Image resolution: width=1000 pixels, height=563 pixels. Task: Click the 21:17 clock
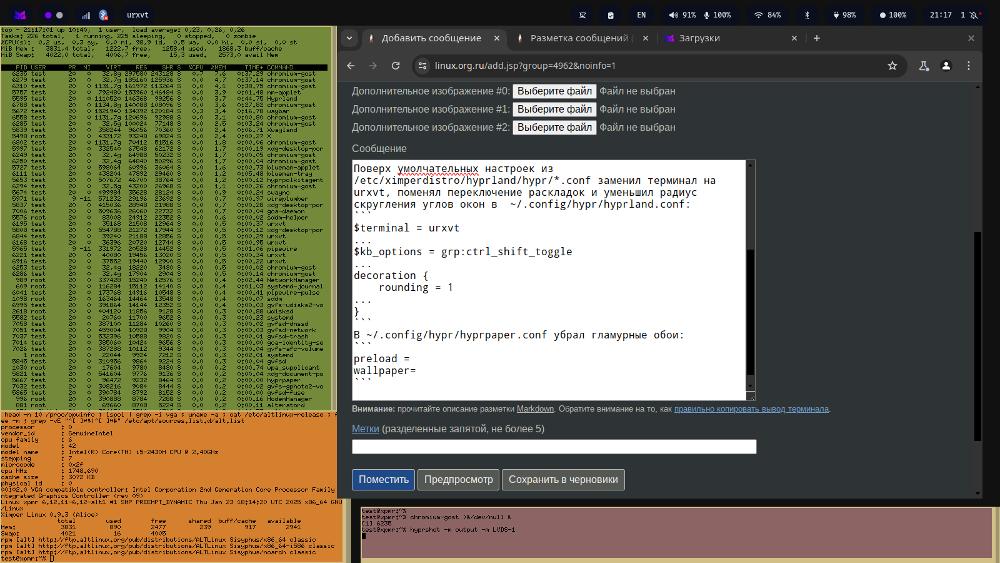click(x=940, y=15)
